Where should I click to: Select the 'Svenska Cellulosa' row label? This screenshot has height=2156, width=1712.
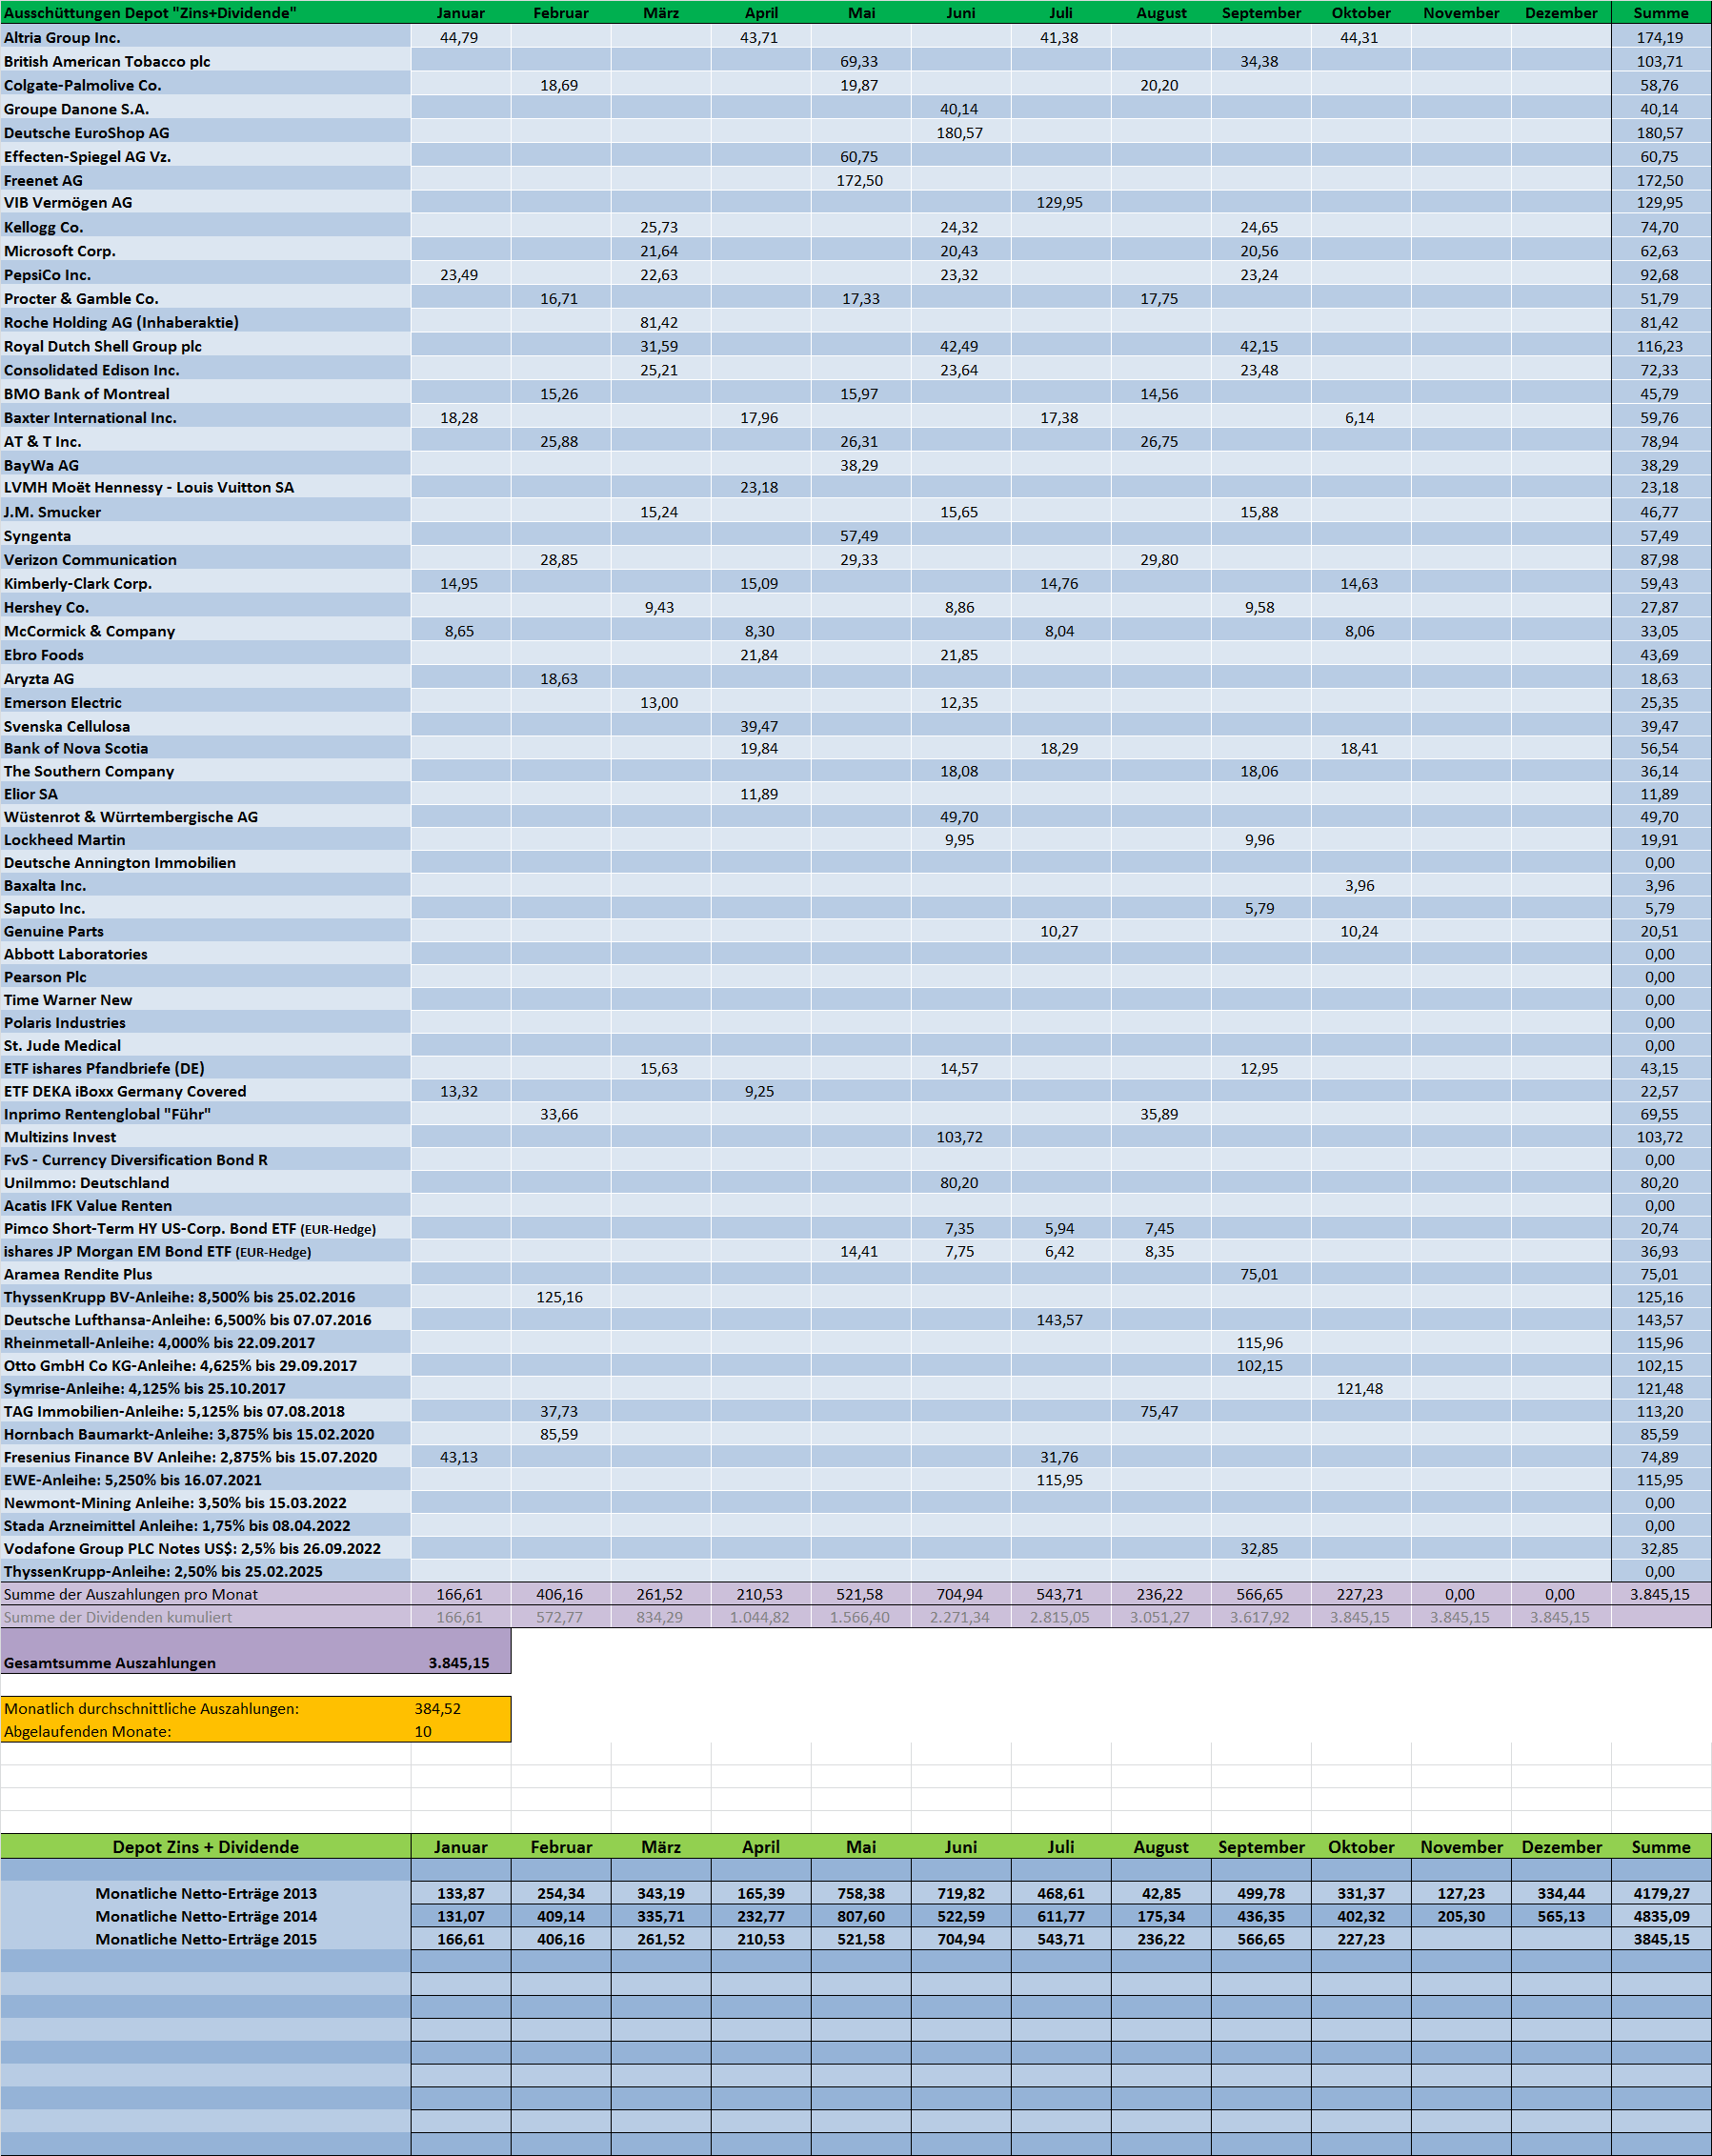click(67, 727)
